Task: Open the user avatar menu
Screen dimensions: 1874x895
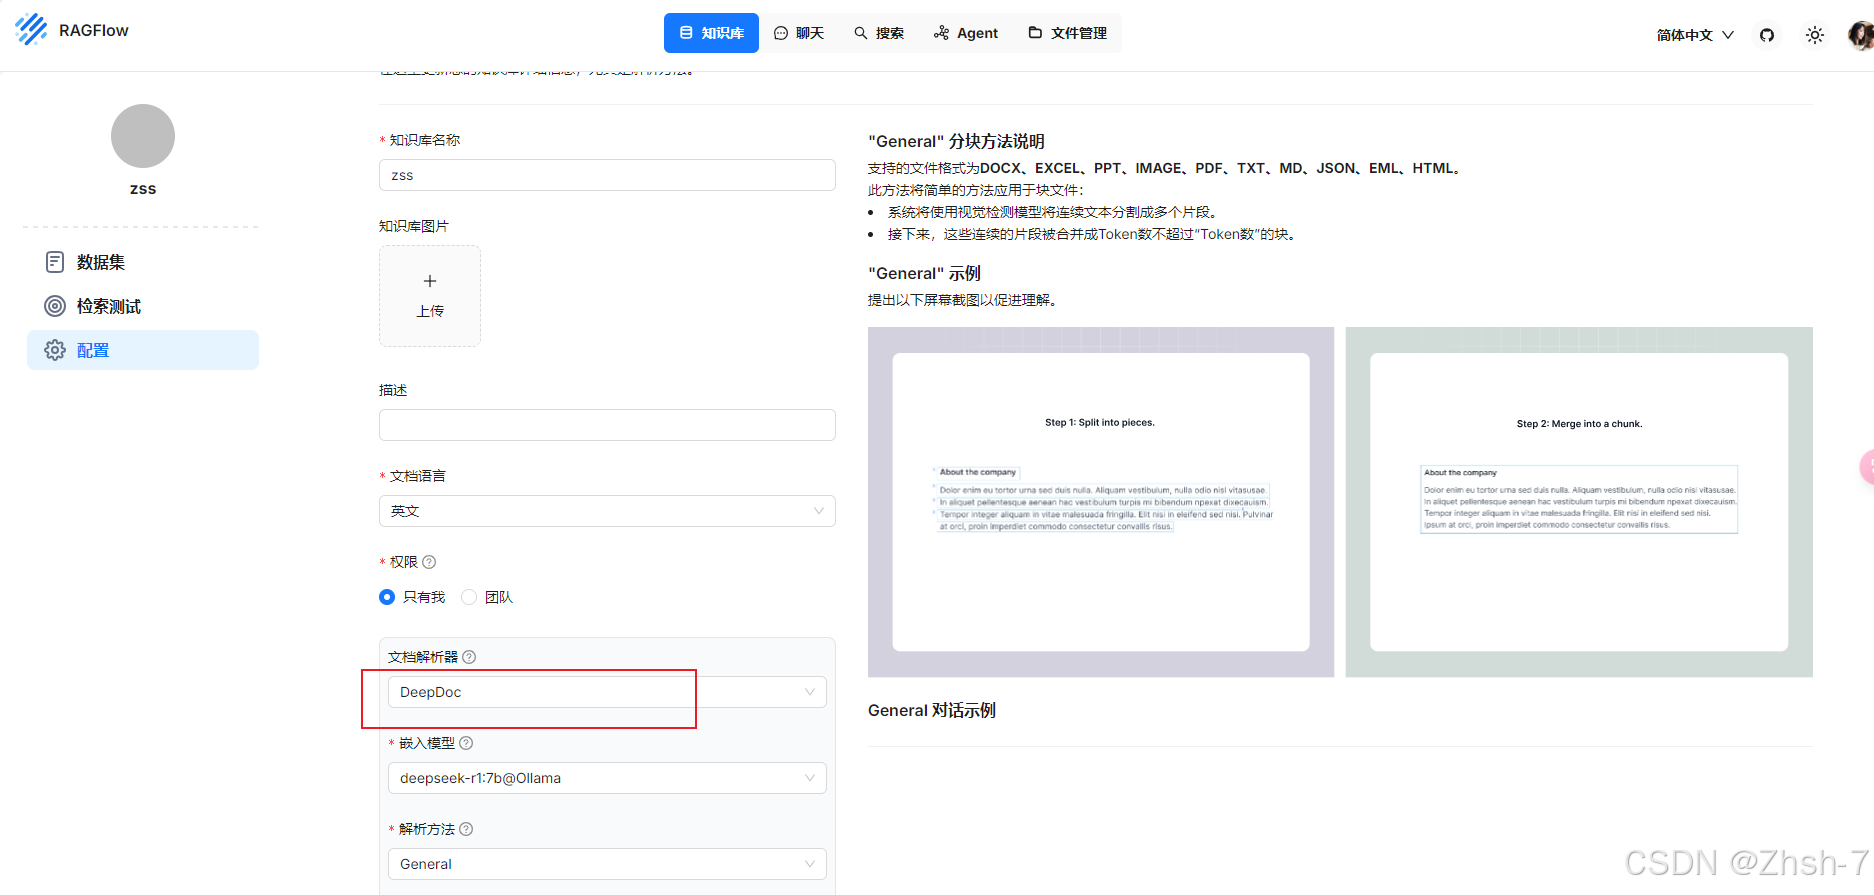Action: [x=1860, y=35]
